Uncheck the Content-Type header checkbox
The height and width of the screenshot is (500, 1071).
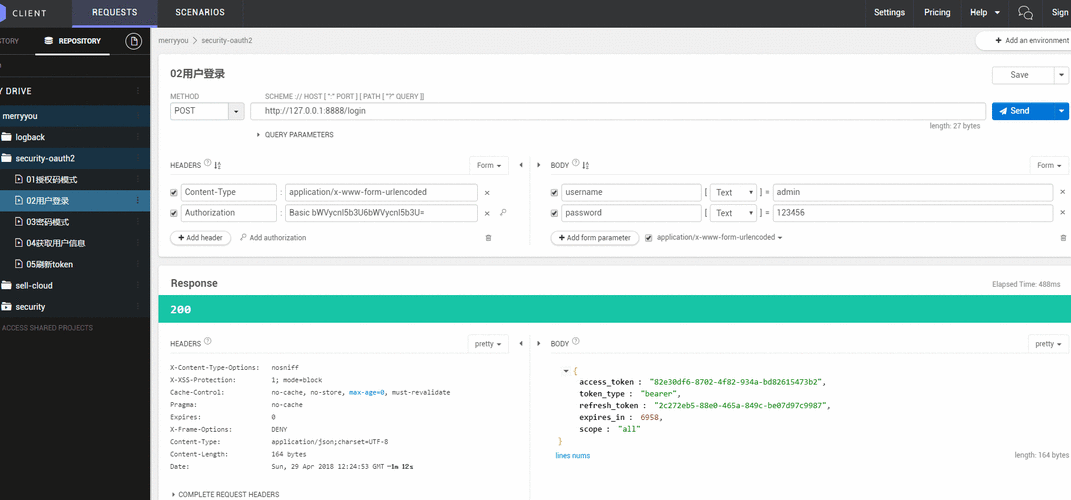(174, 192)
